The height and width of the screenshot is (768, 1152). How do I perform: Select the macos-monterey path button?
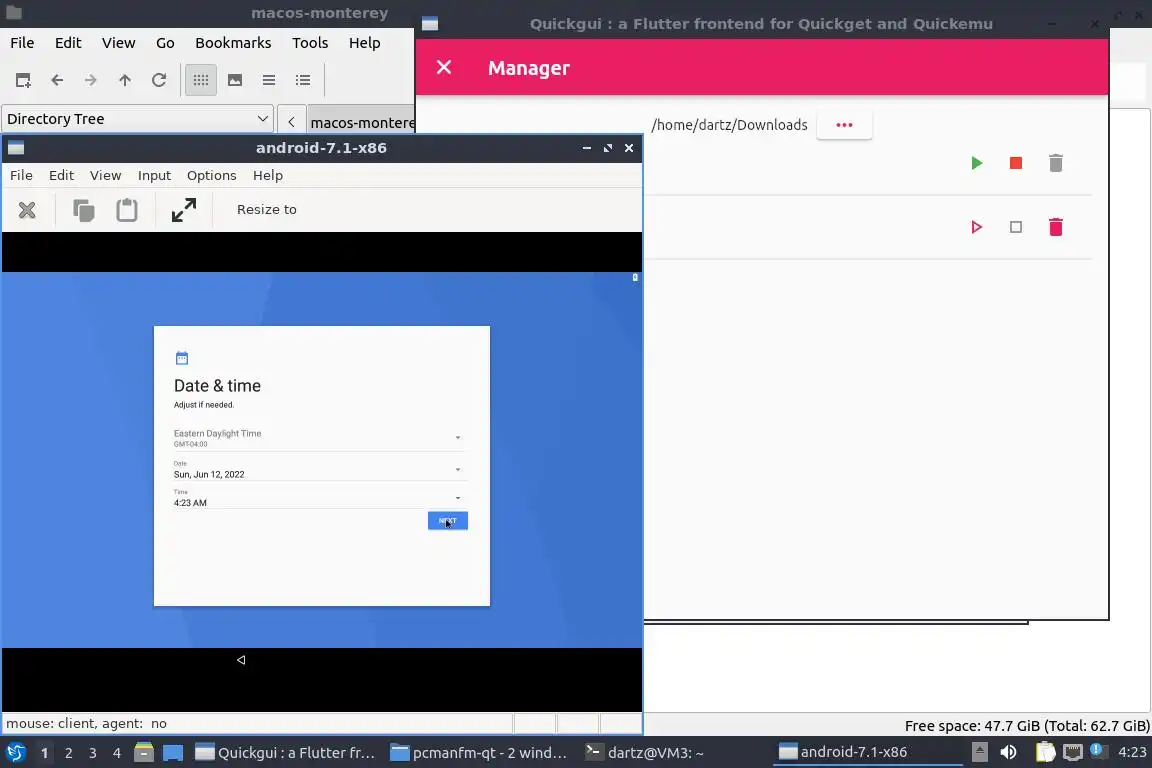[x=361, y=122]
